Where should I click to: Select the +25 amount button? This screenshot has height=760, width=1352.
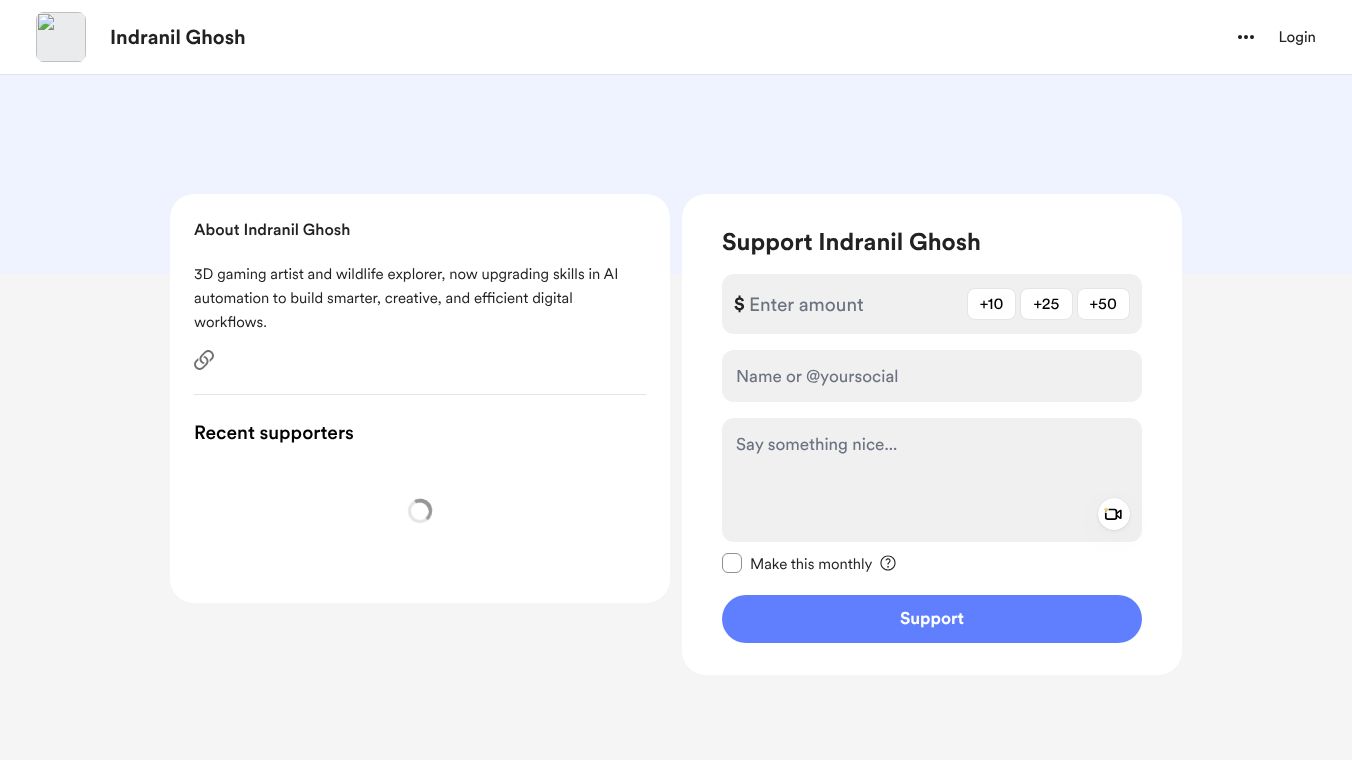click(1046, 304)
